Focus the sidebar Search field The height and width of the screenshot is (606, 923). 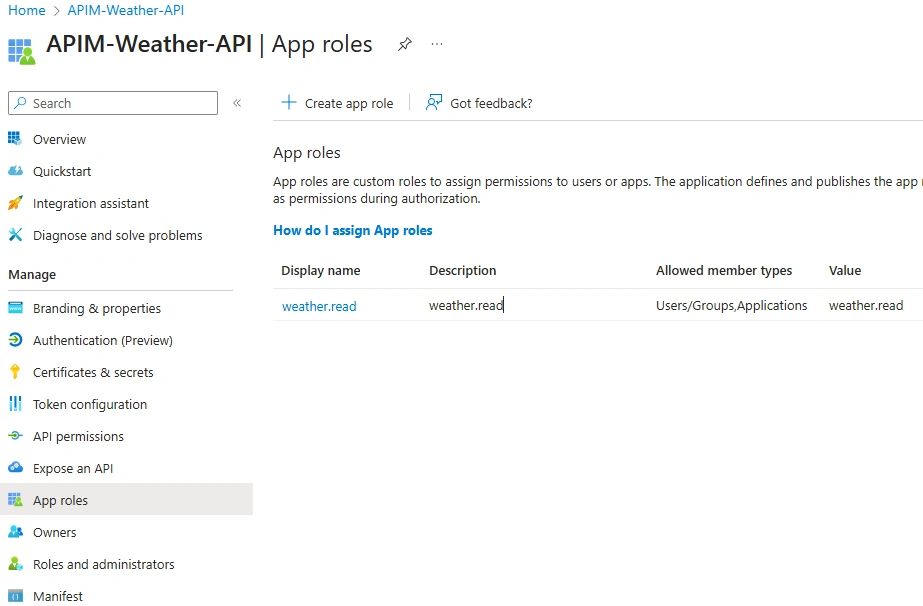[x=113, y=103]
